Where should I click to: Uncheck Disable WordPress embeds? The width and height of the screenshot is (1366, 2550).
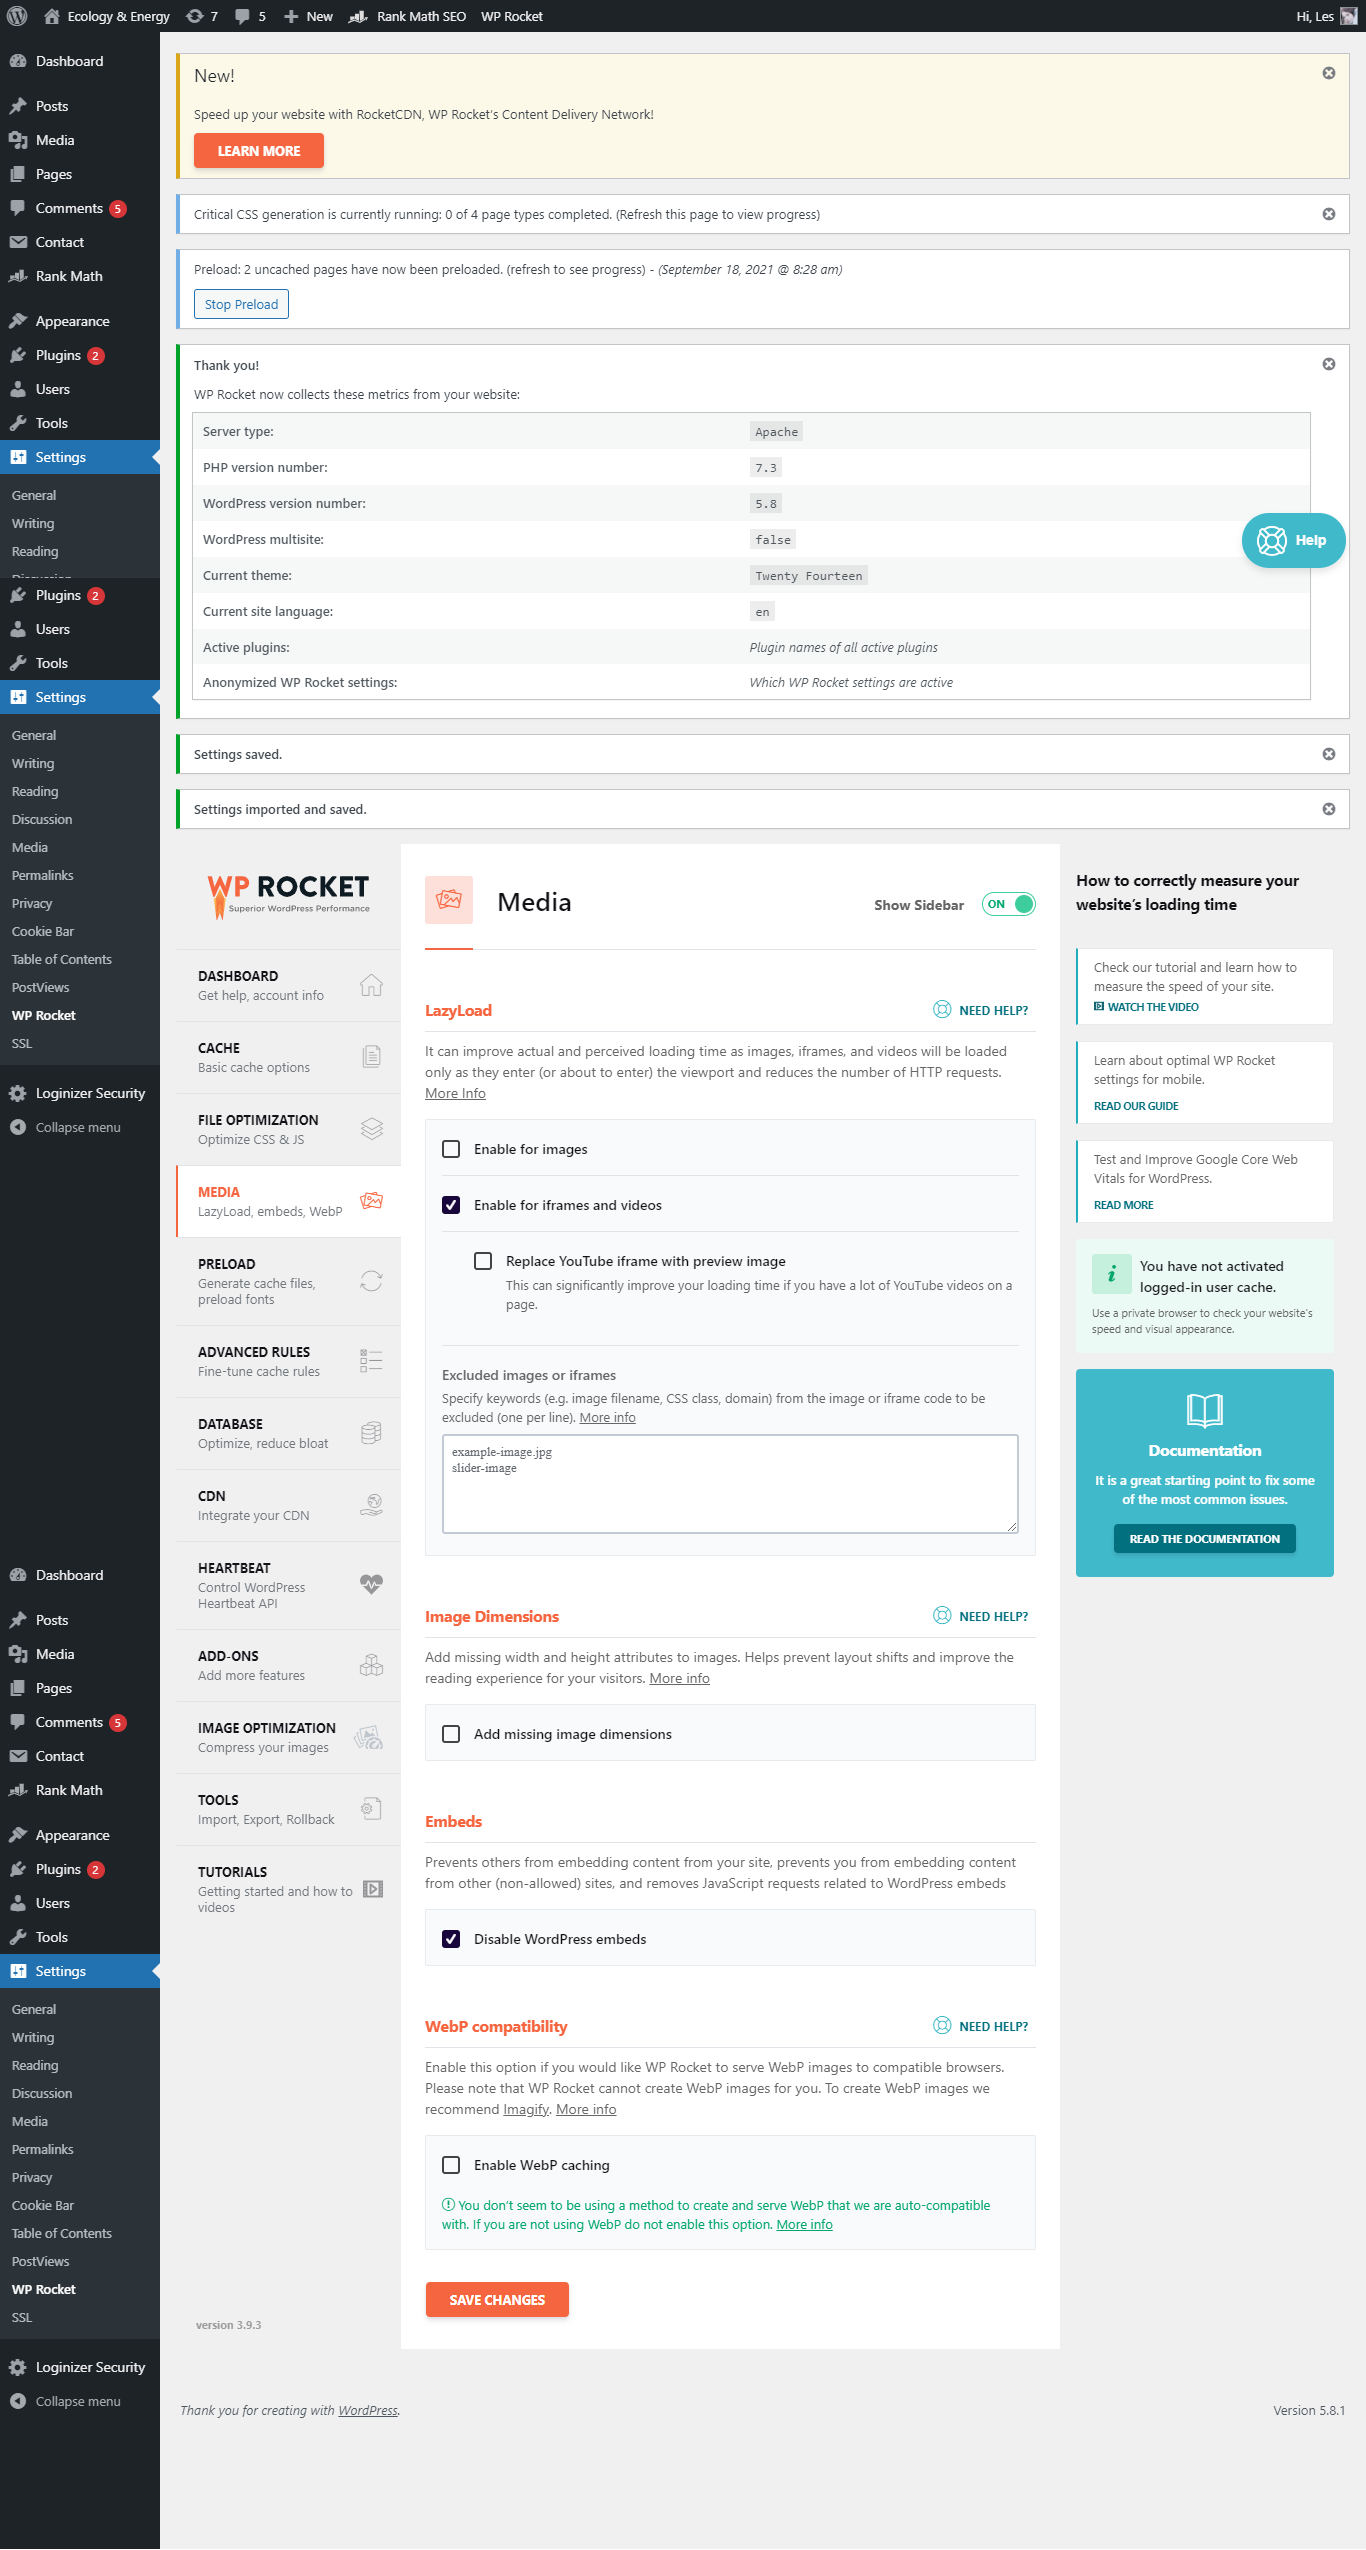[451, 1939]
